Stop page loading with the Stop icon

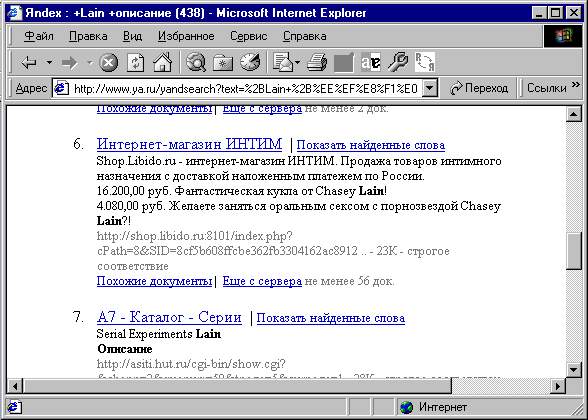click(x=109, y=62)
